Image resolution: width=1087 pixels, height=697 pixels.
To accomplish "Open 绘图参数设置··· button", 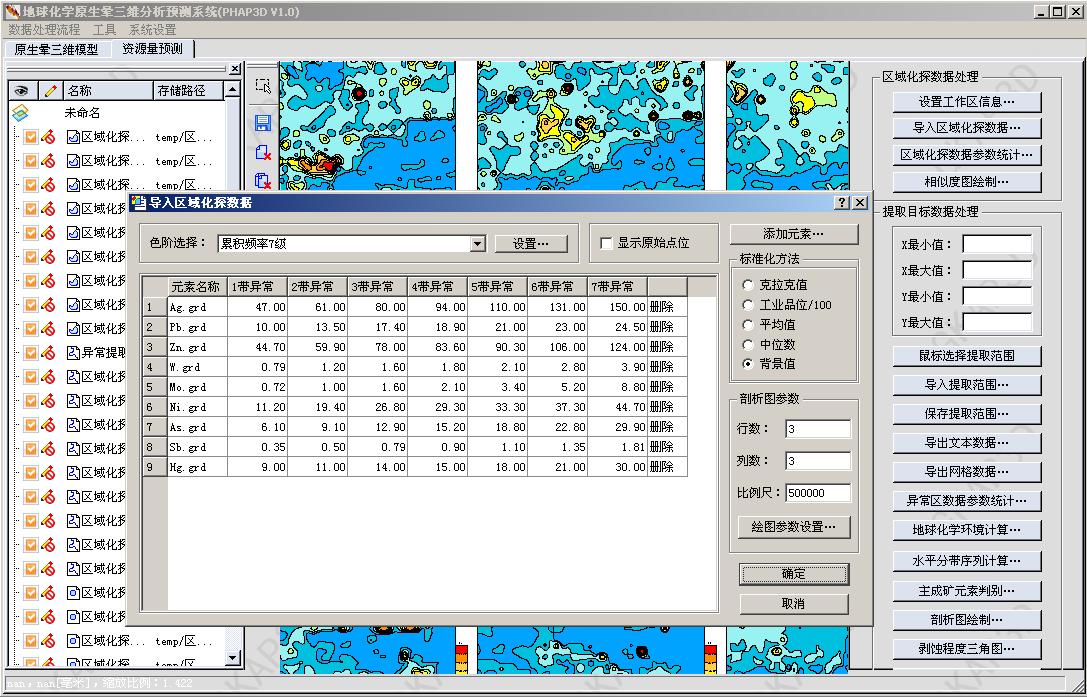I will [x=794, y=526].
